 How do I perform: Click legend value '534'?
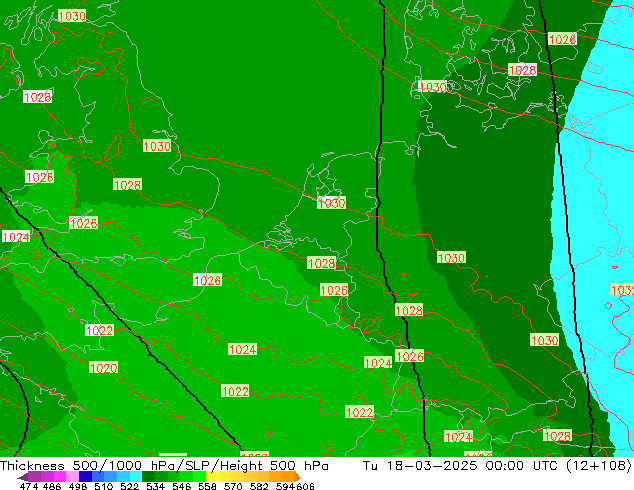[x=155, y=486]
